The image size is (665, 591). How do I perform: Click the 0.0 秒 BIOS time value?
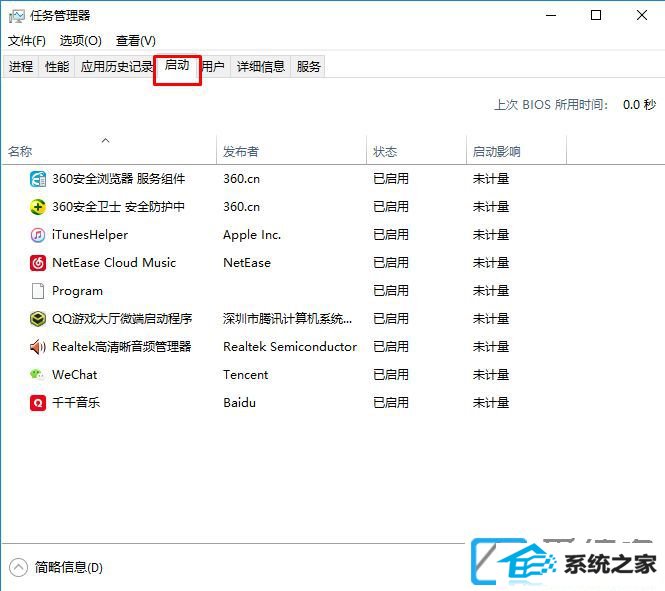(x=639, y=105)
